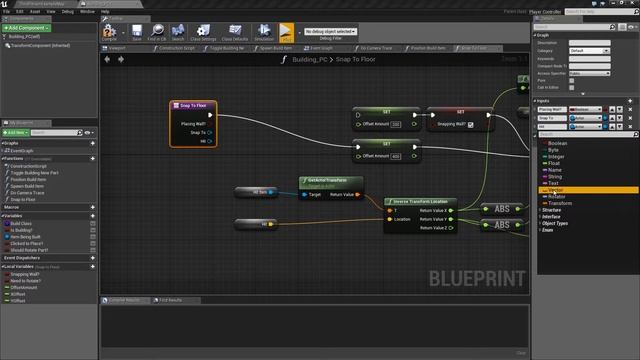Open the Window menu
Screen dimensions: 640x360
87,12
